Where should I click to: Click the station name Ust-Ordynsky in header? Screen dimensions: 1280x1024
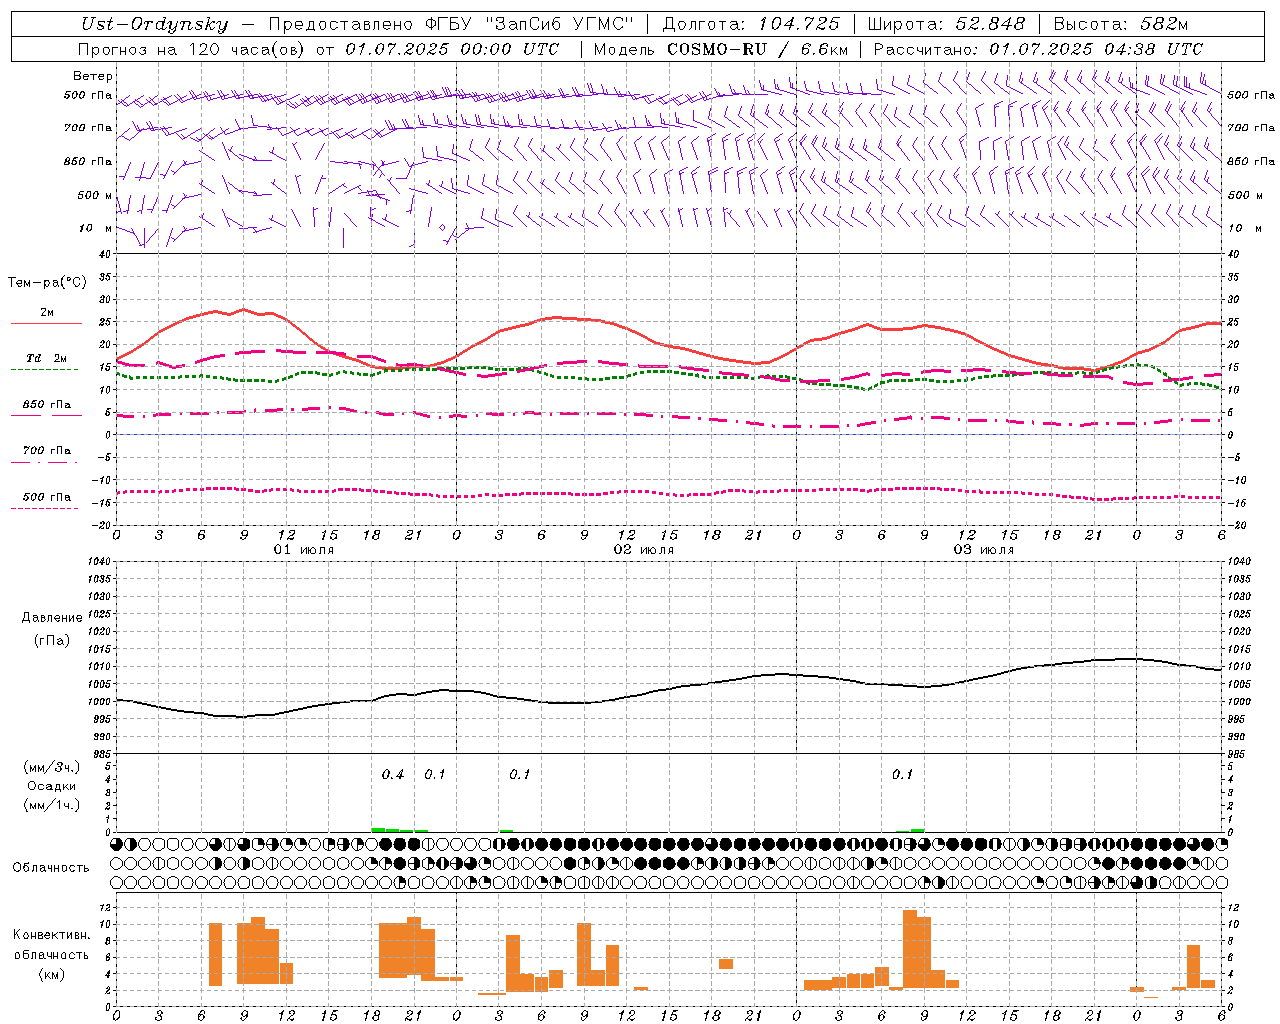pos(154,24)
